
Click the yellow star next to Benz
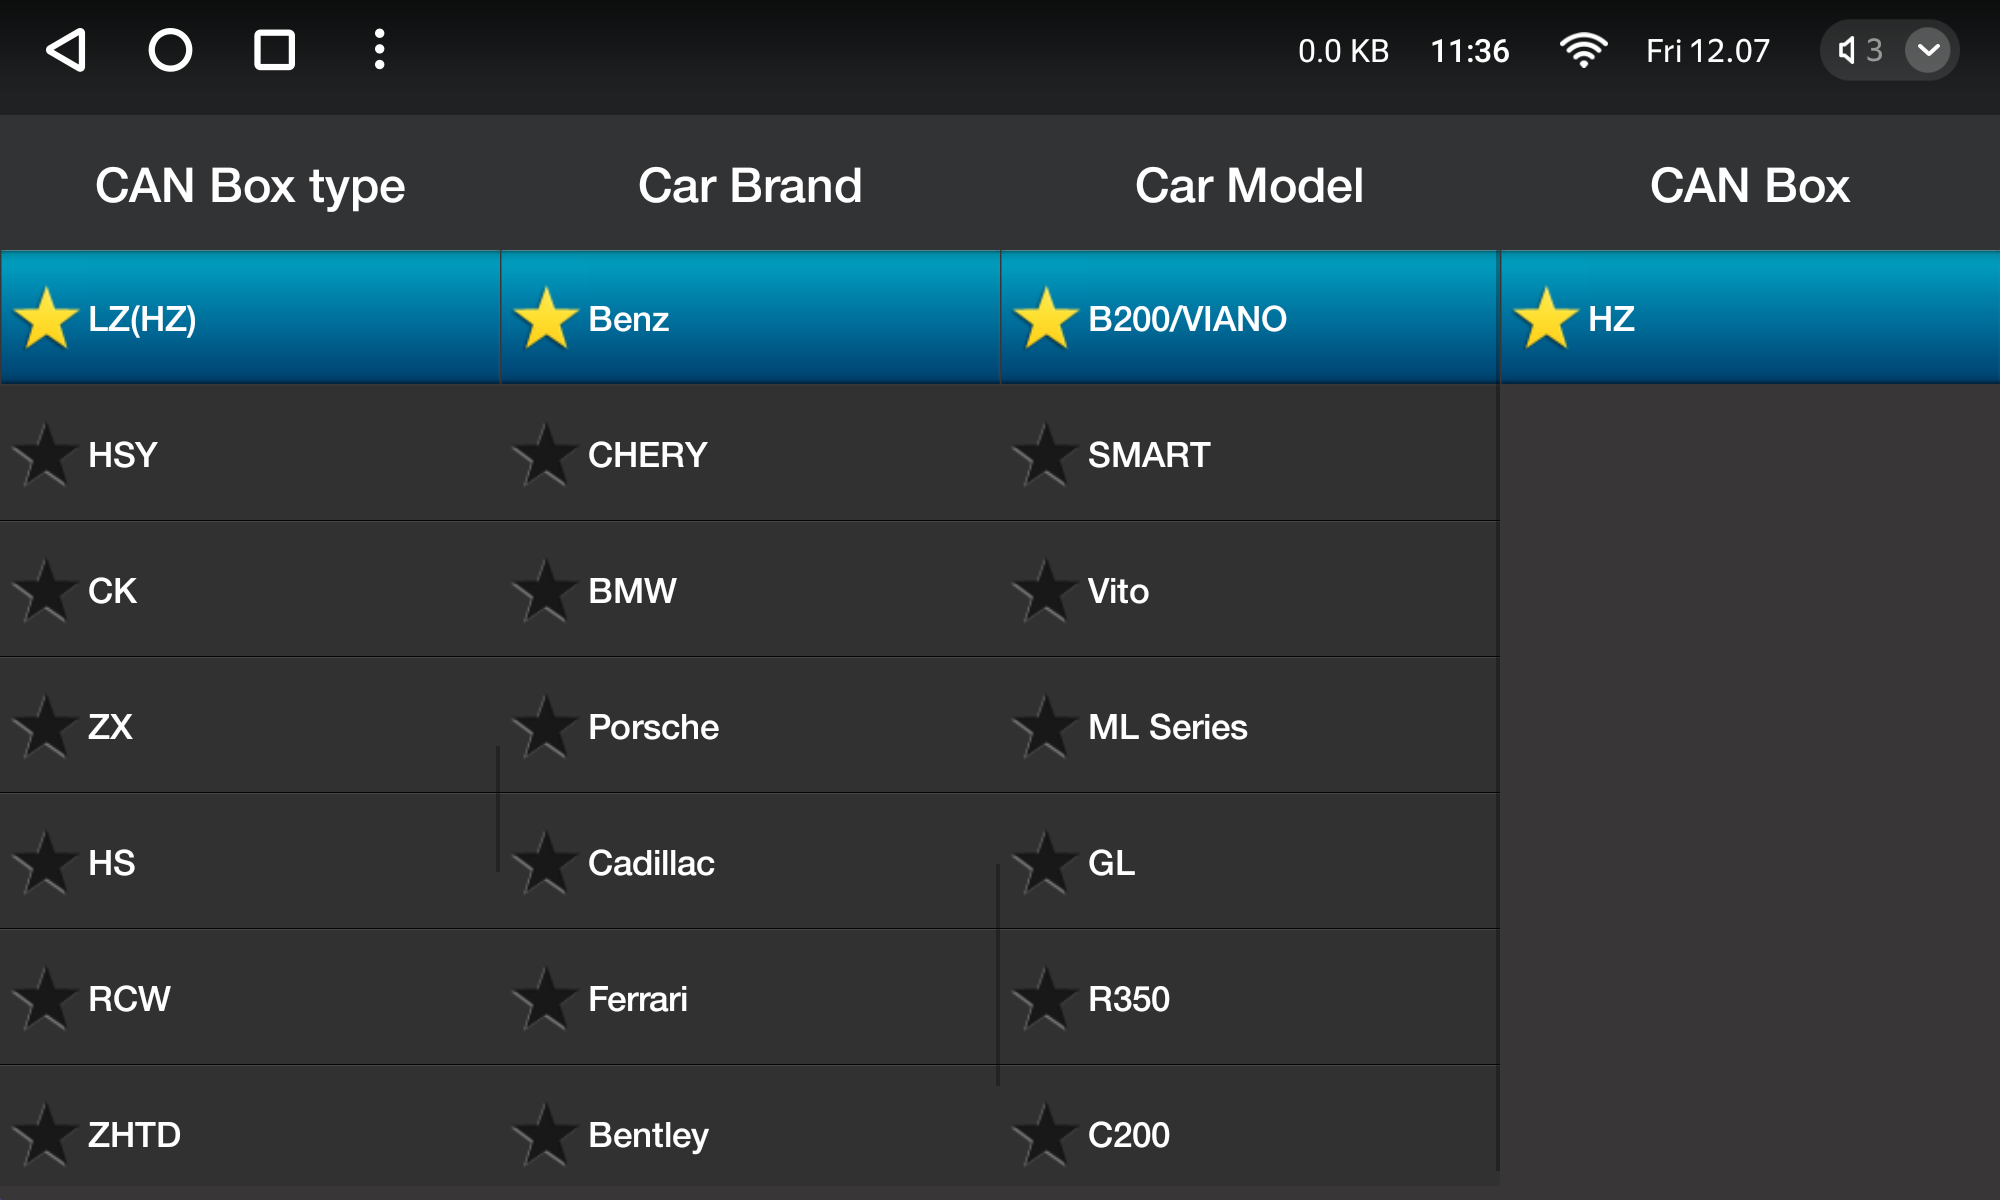[545, 319]
